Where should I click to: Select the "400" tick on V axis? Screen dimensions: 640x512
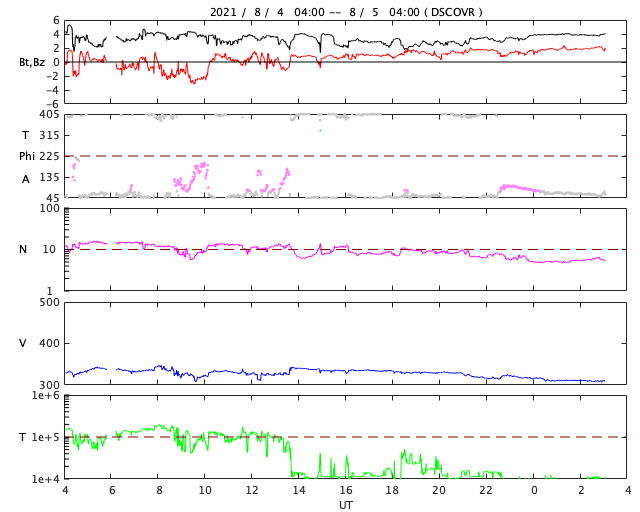tap(49, 343)
